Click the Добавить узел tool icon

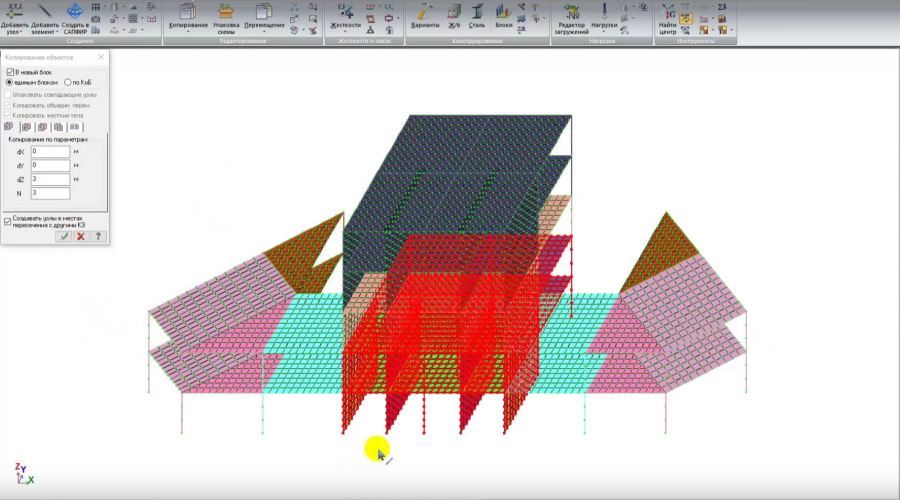click(x=15, y=12)
